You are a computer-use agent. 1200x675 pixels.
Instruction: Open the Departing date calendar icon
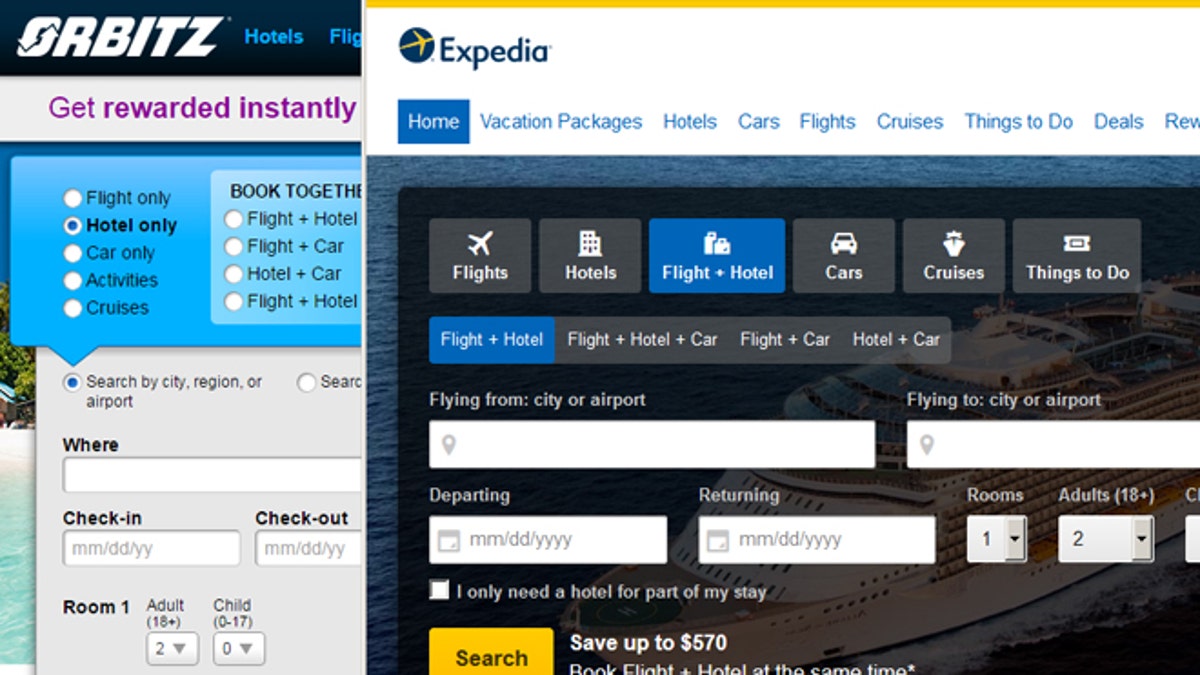[449, 541]
